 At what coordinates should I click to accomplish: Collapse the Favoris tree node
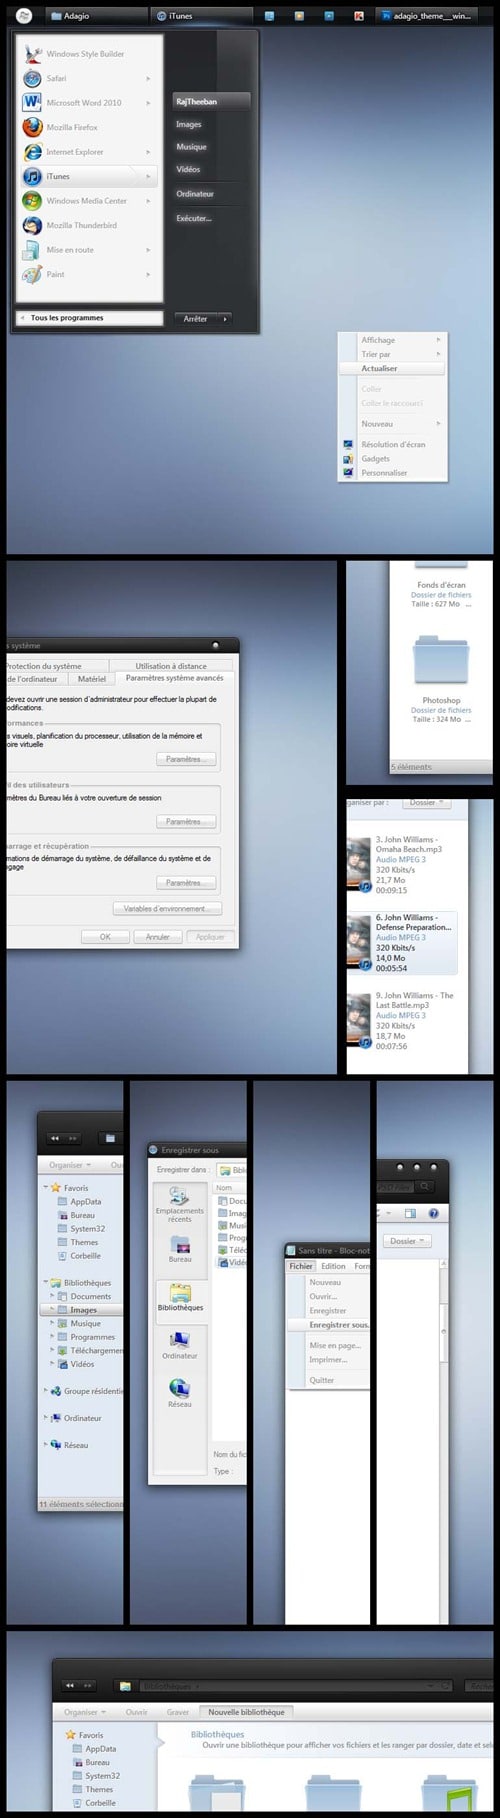pyautogui.click(x=45, y=1188)
